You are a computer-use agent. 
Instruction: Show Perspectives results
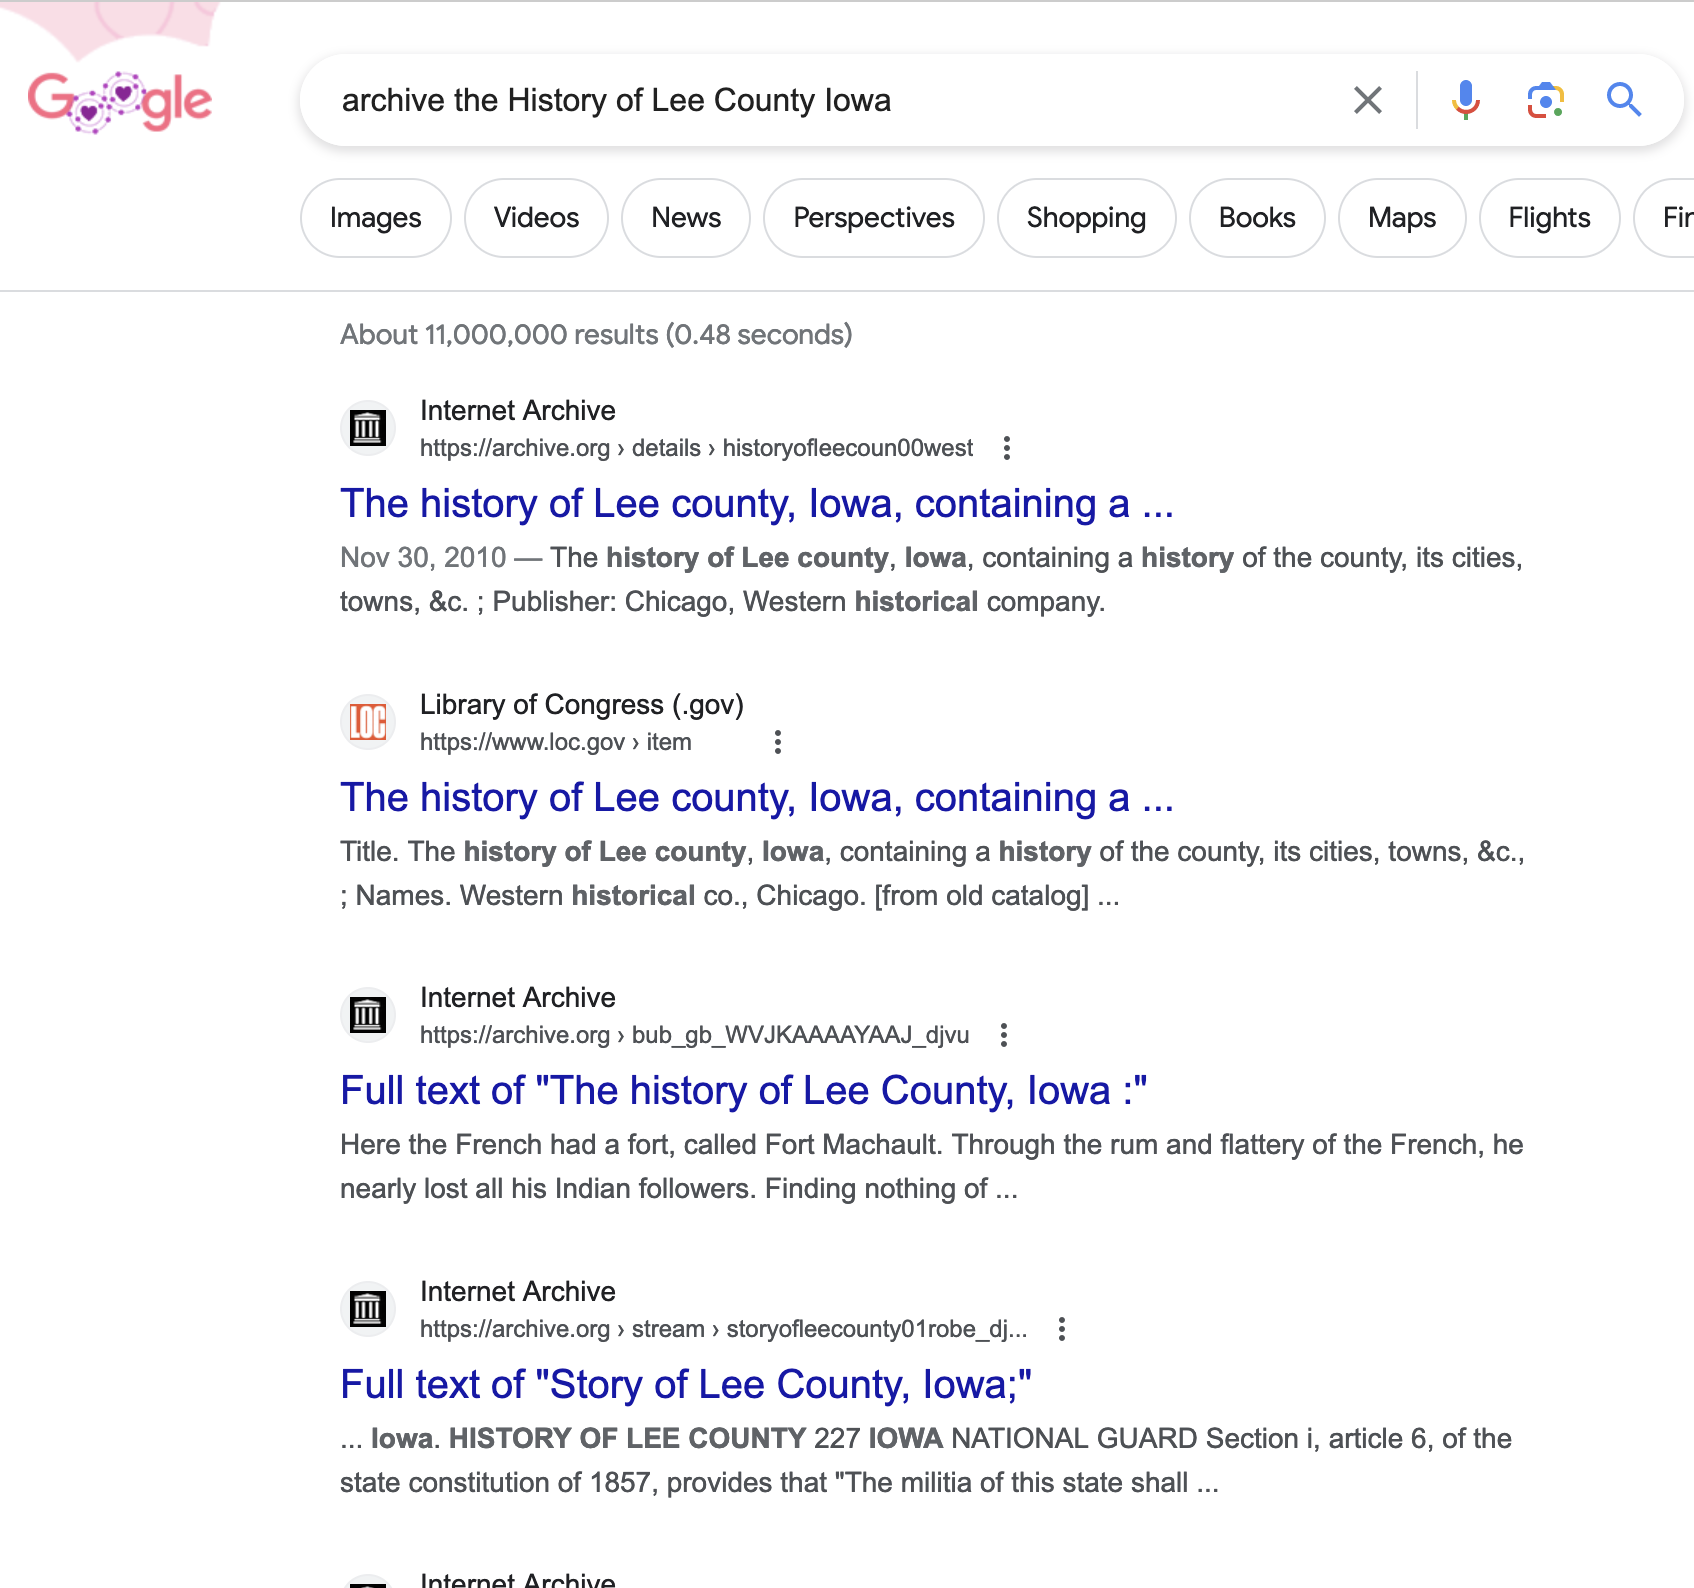point(873,218)
